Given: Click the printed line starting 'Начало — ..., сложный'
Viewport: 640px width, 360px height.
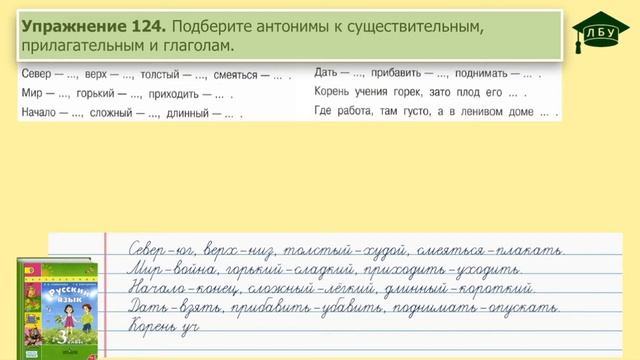Looking at the screenshot, I should [132, 112].
